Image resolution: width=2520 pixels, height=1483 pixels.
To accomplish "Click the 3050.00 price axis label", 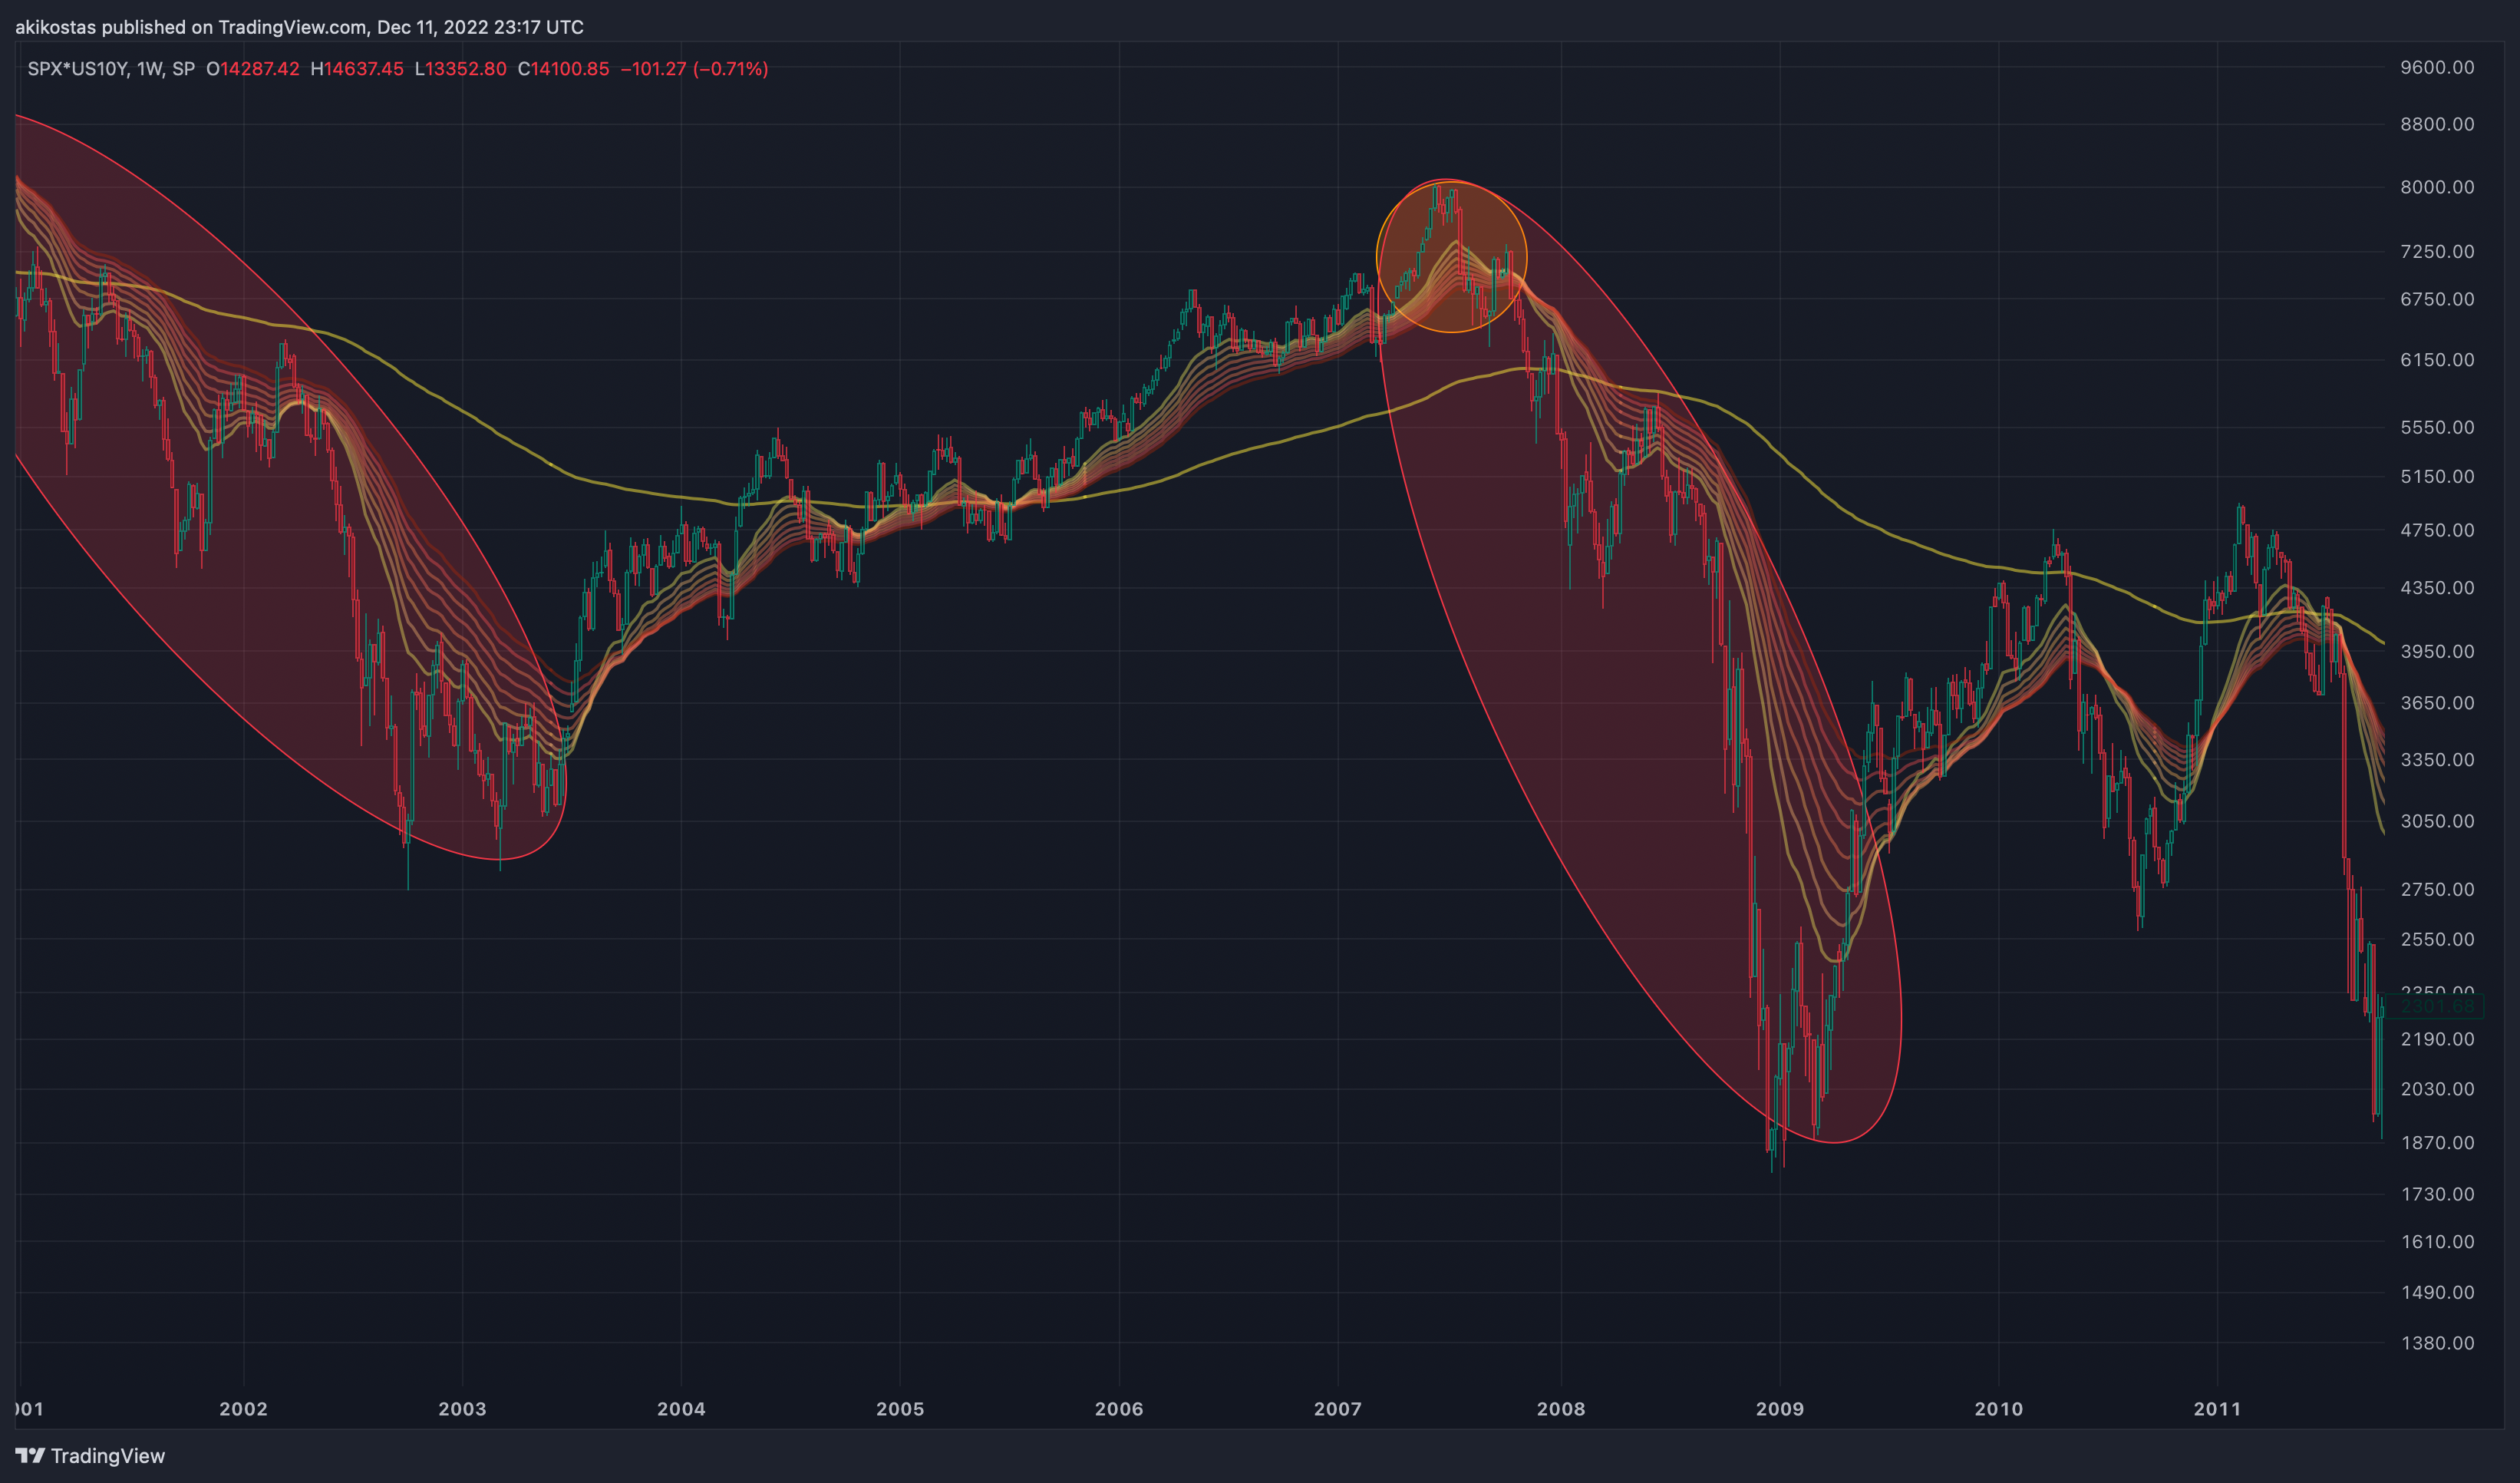I will tap(2438, 821).
